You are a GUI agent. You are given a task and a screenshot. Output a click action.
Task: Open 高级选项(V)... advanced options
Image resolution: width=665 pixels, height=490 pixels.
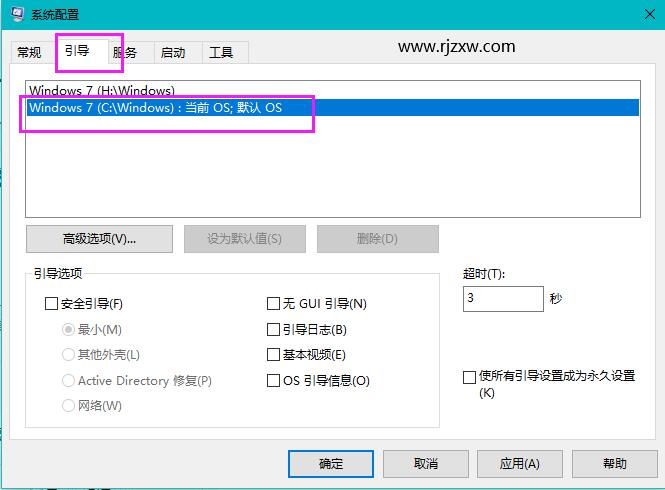(x=99, y=239)
